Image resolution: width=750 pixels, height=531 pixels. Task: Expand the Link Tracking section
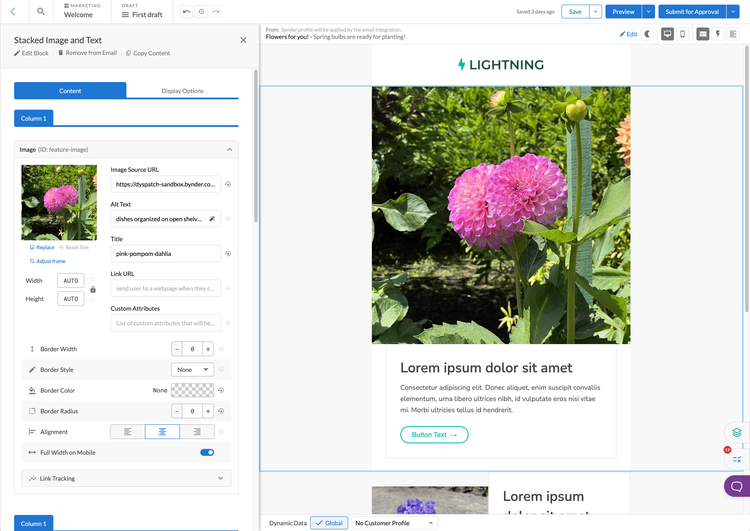[x=126, y=478]
